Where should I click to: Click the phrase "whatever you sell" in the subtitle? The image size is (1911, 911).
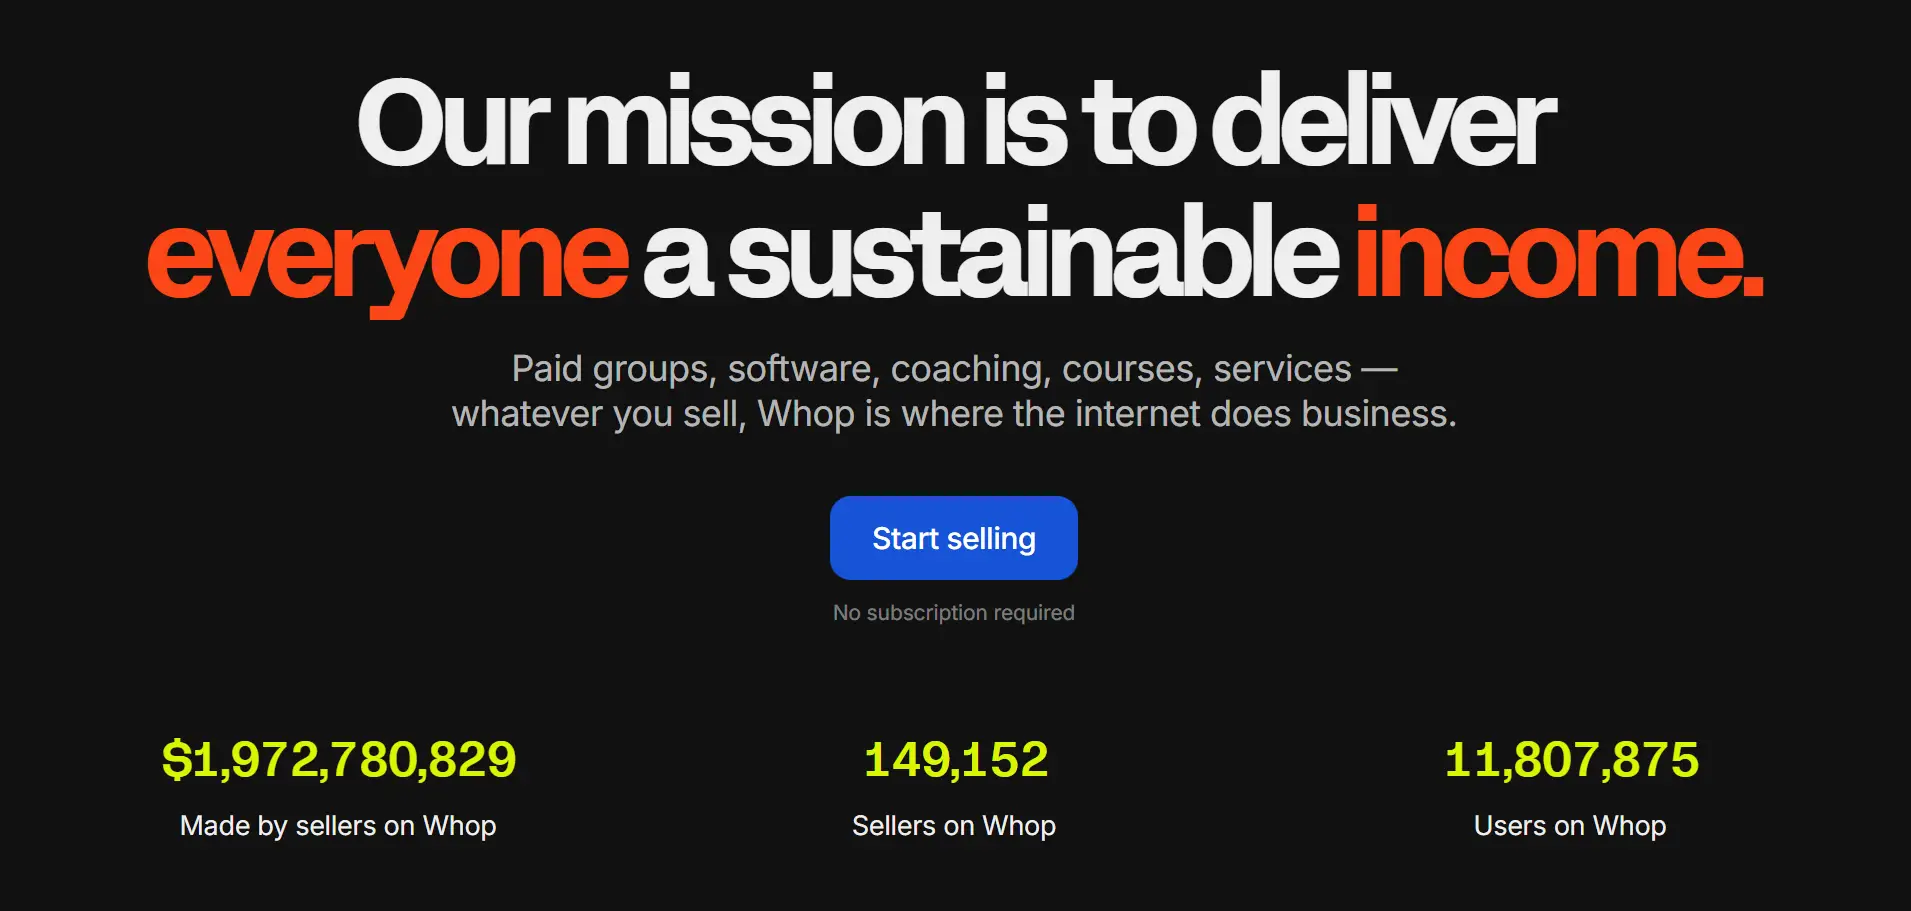tap(598, 414)
